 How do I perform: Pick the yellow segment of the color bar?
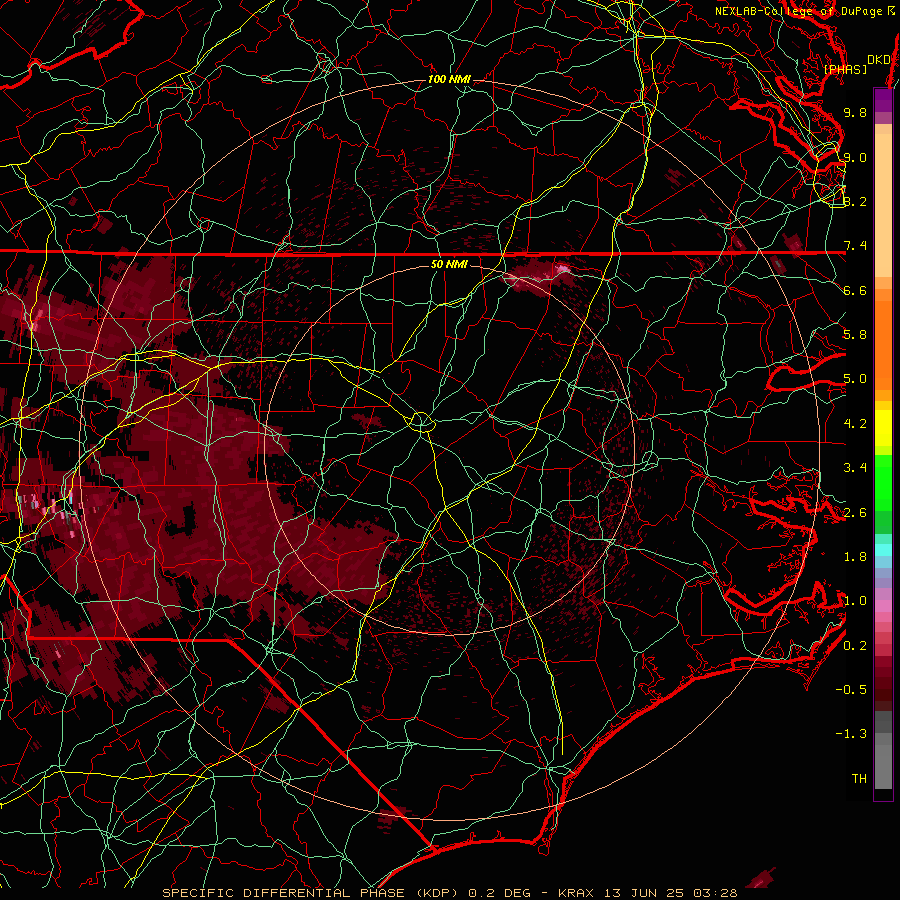(x=883, y=428)
